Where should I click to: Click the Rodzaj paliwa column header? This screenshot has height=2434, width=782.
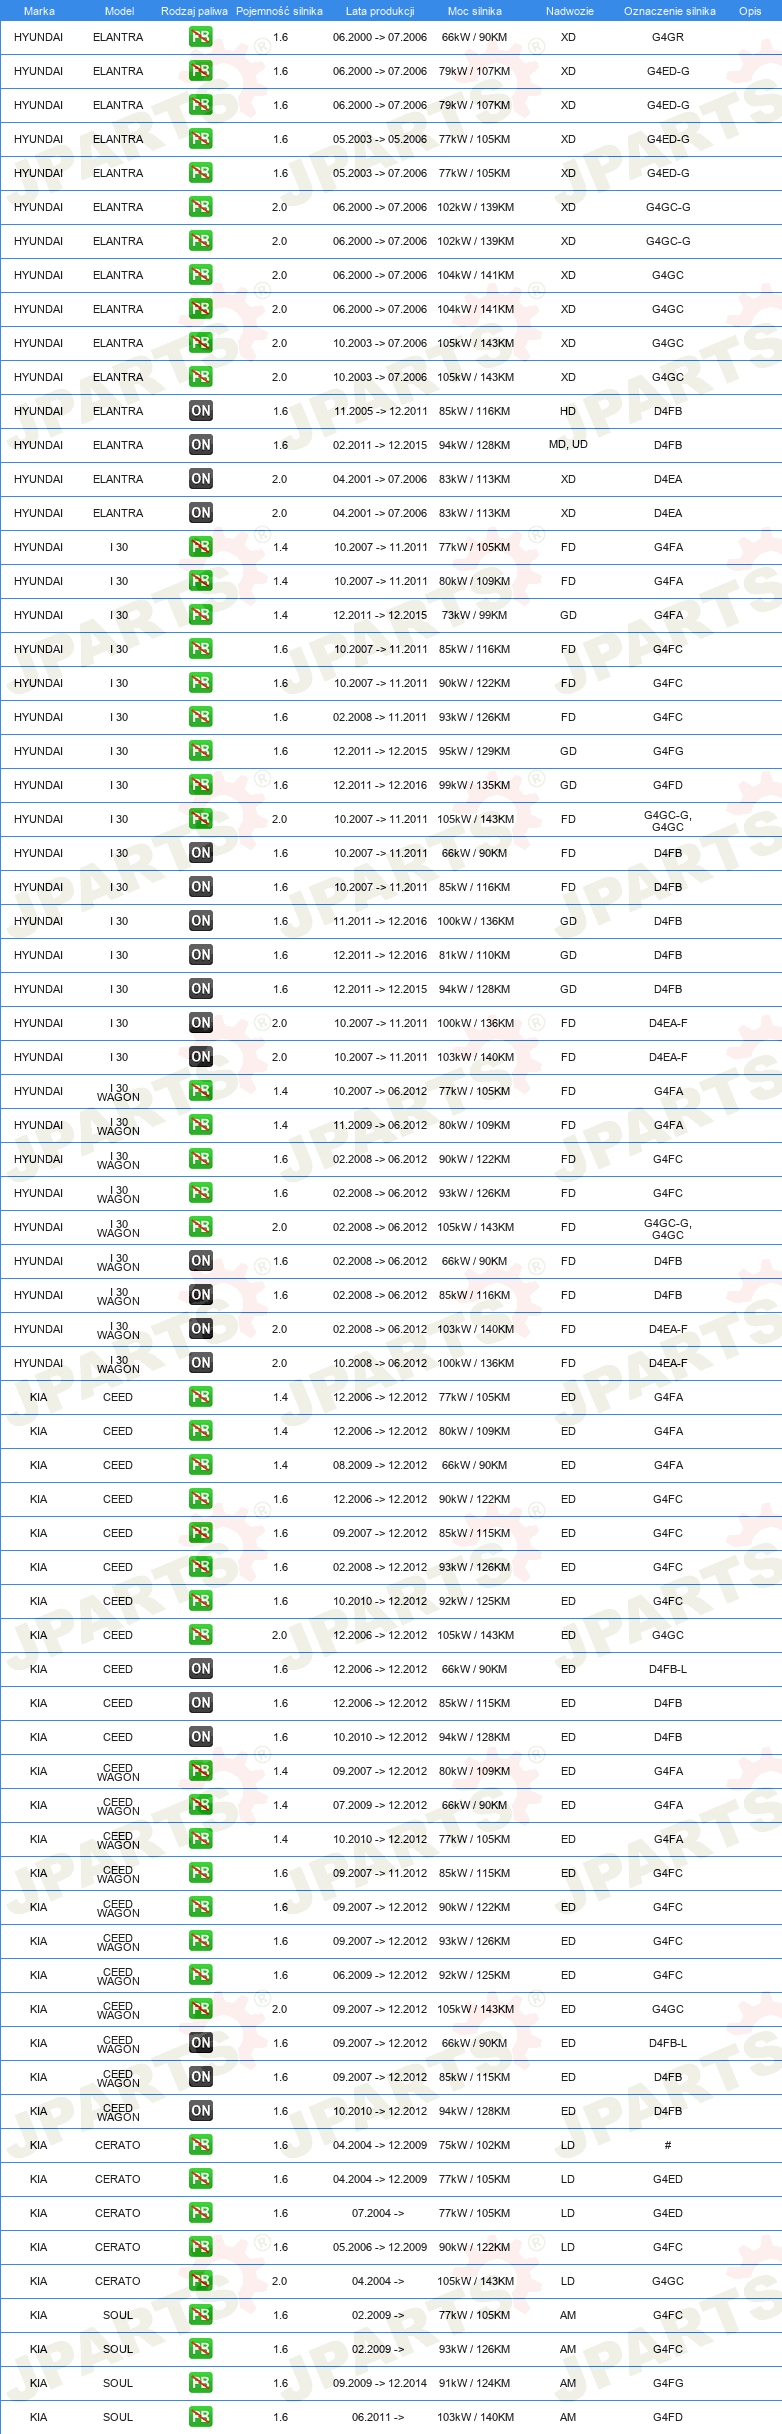pyautogui.click(x=194, y=11)
